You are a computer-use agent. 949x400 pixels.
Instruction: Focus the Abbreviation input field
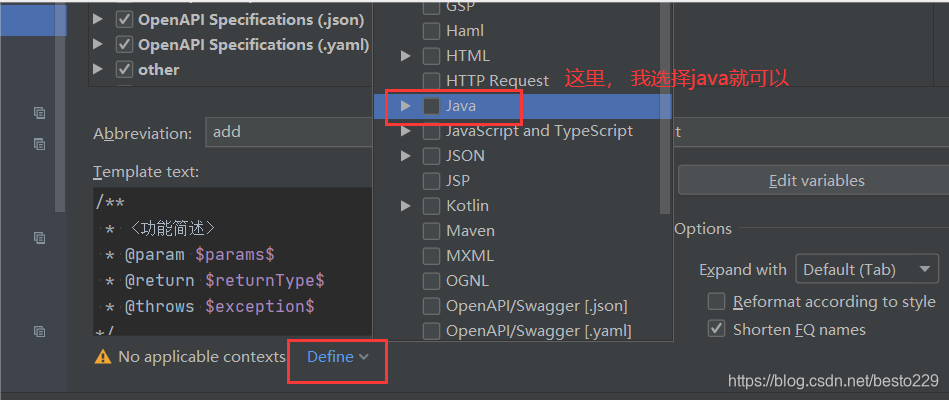[289, 132]
